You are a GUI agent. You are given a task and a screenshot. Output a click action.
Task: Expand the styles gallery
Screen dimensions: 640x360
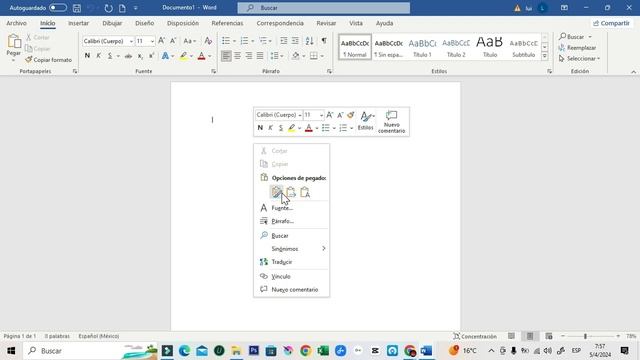point(544,57)
